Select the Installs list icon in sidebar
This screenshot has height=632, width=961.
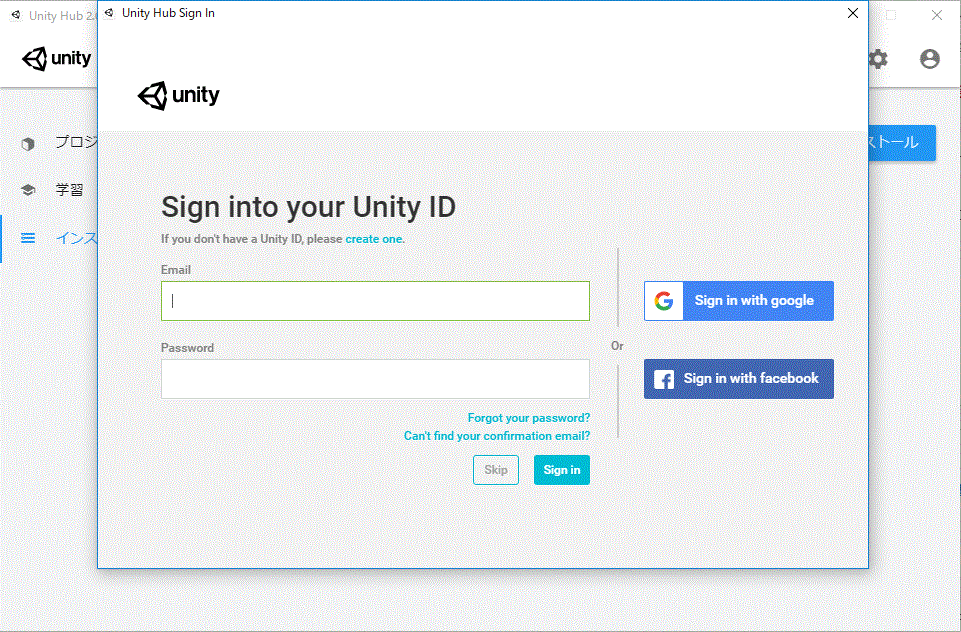pos(28,238)
